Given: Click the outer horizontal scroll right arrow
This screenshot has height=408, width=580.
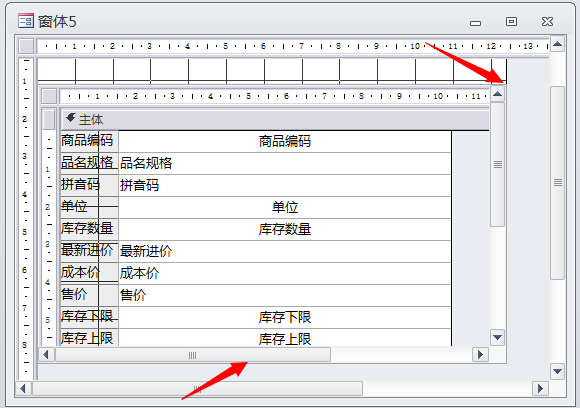Looking at the screenshot, I should point(540,388).
